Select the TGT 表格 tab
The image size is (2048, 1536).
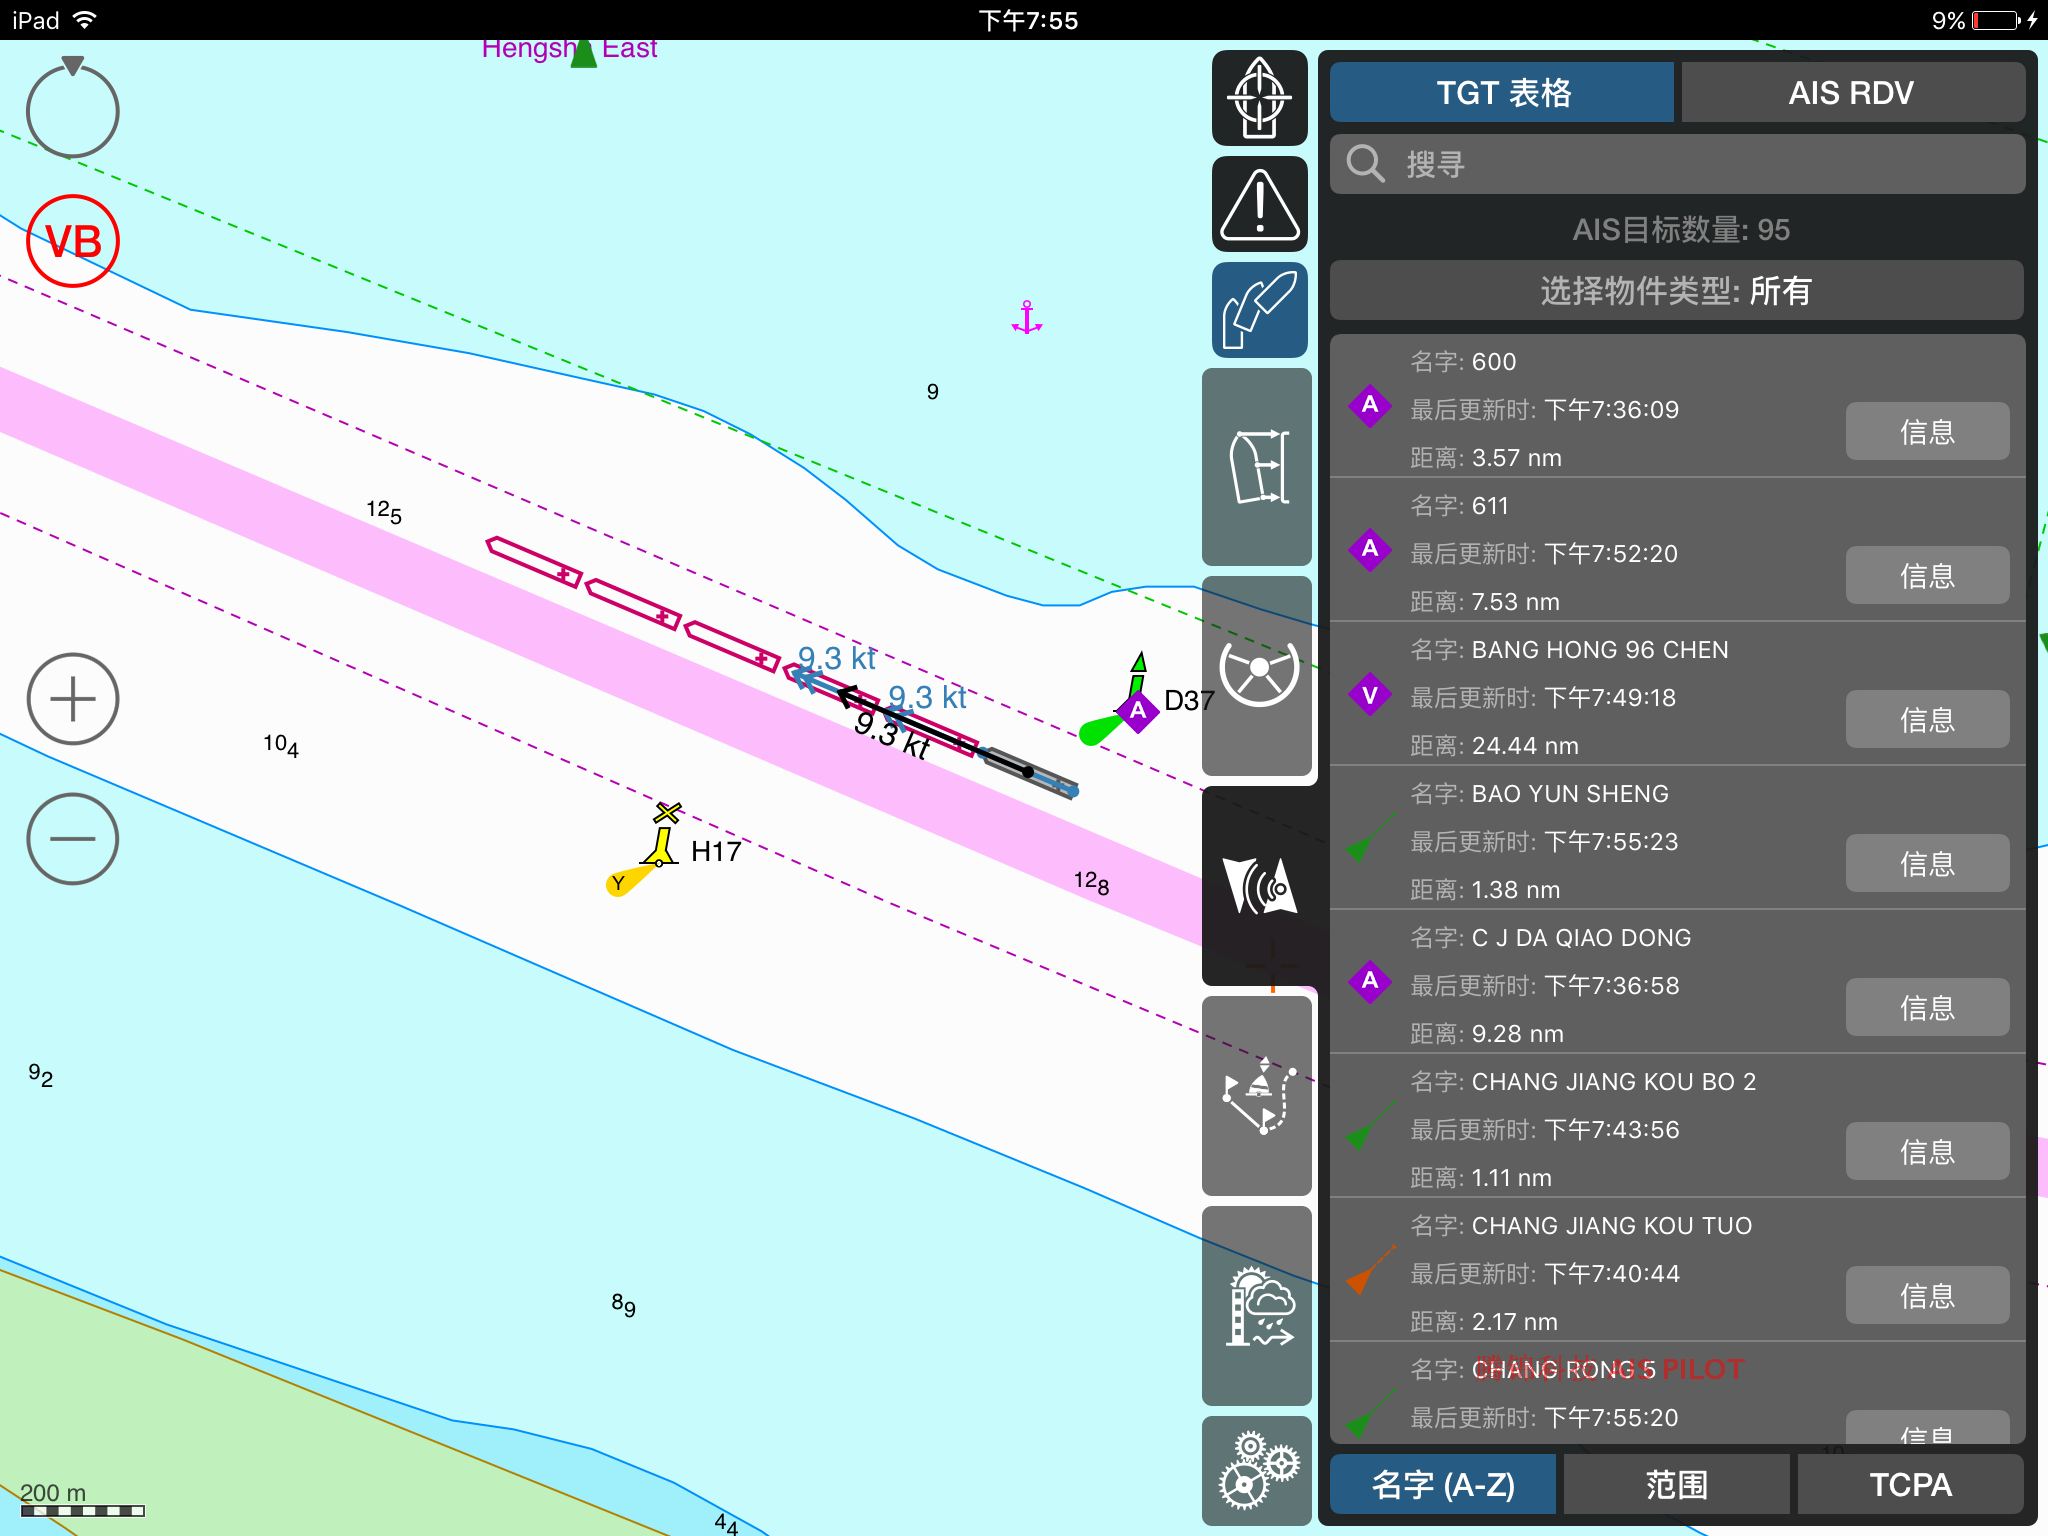pyautogui.click(x=1502, y=93)
